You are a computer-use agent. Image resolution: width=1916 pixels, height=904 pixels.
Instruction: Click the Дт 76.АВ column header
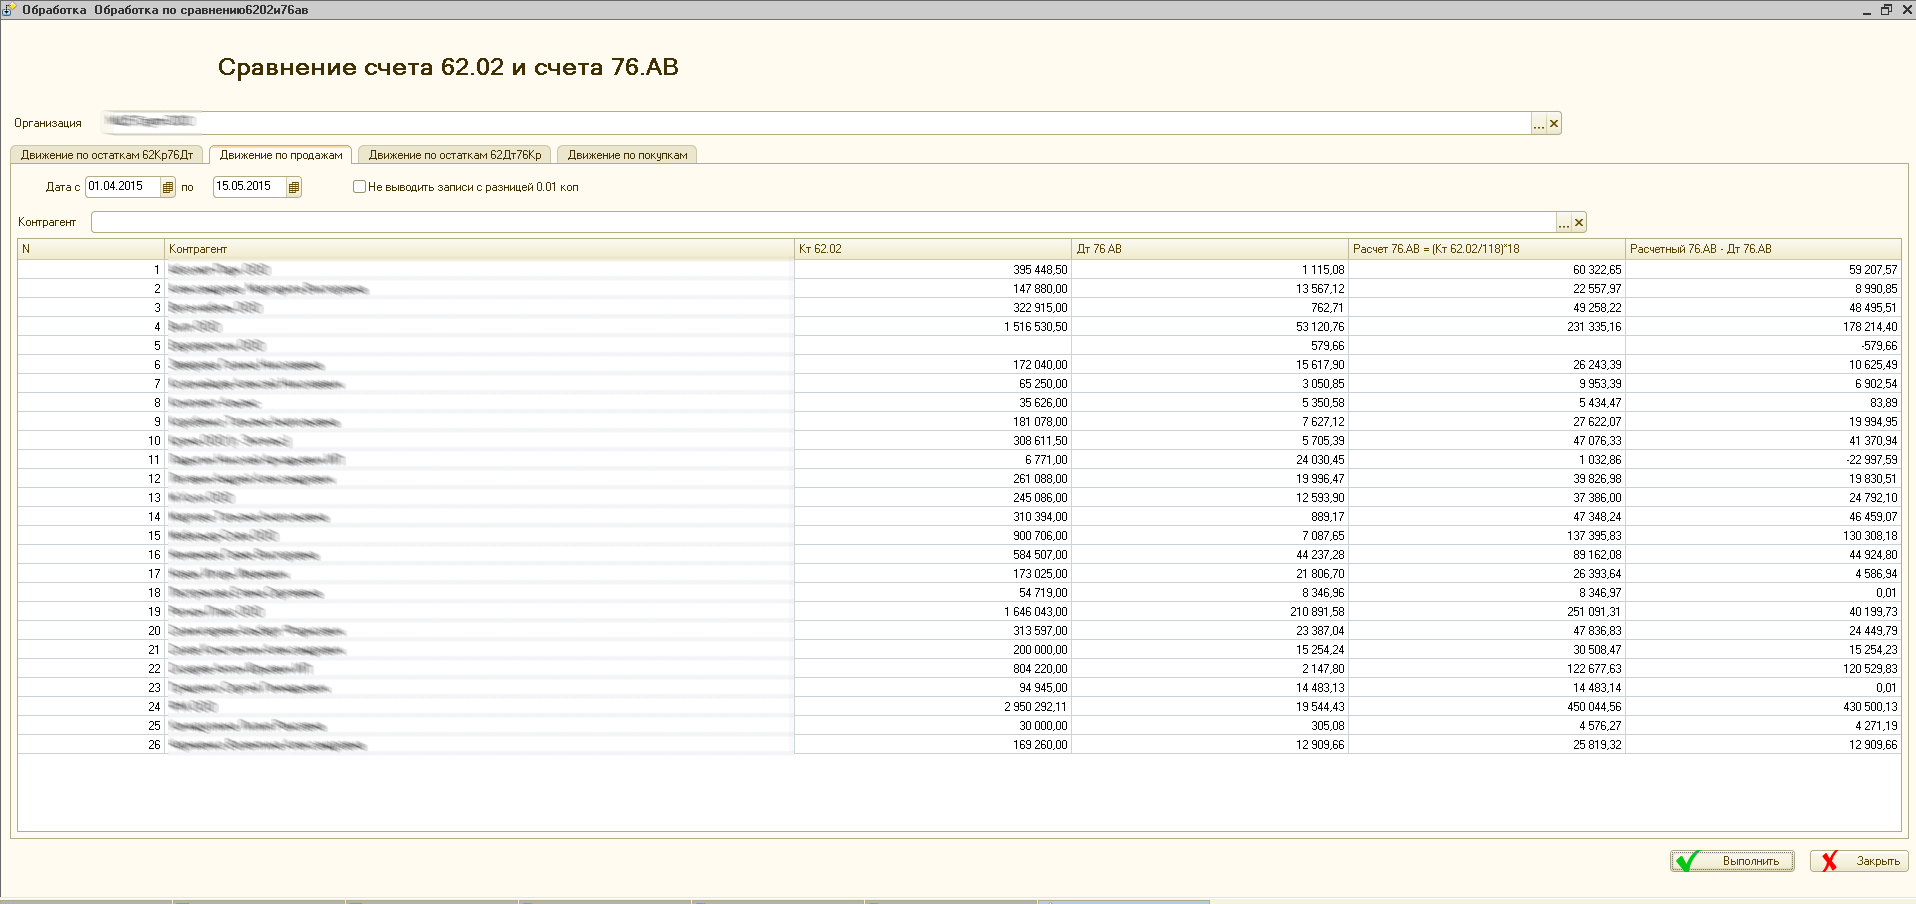(x=1210, y=249)
